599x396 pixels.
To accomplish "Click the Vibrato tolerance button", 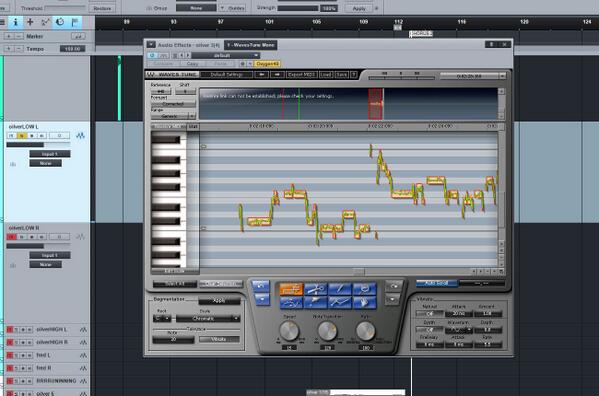I will pyautogui.click(x=219, y=339).
